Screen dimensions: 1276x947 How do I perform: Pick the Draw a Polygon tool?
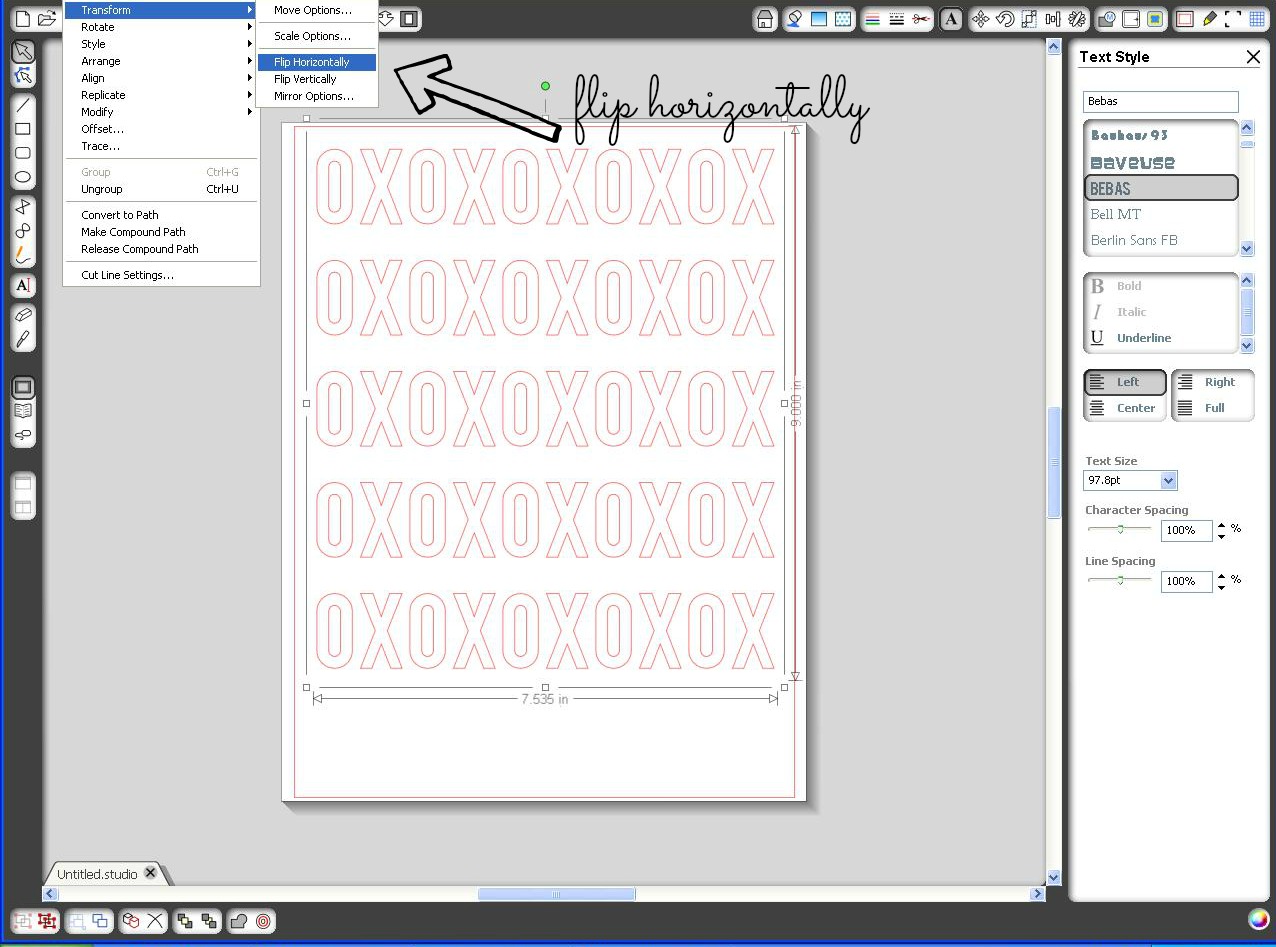coord(23,207)
